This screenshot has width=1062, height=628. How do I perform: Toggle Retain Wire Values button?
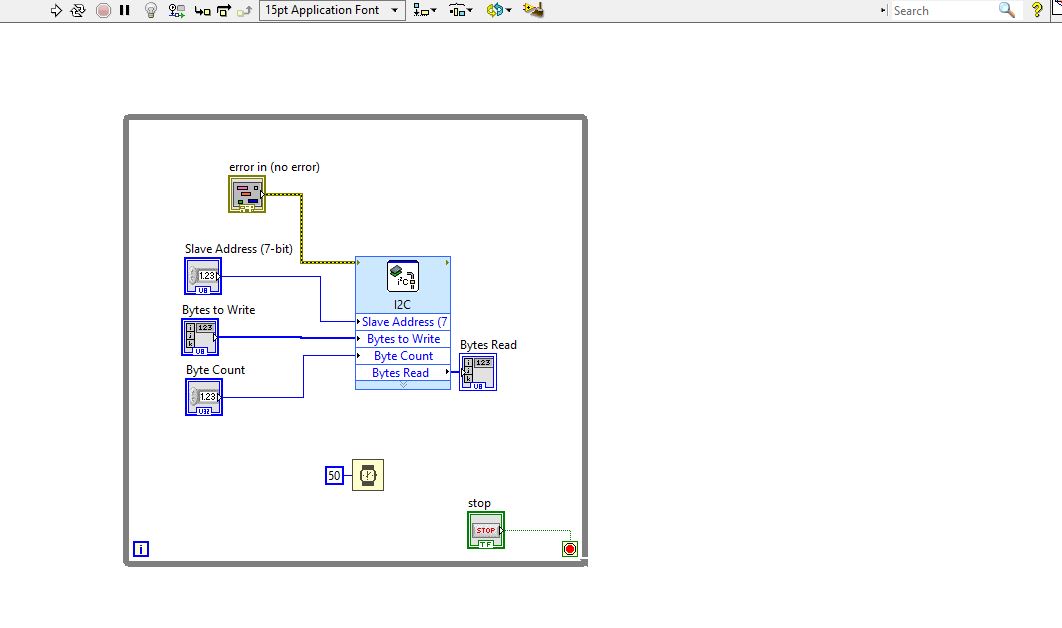(x=177, y=10)
